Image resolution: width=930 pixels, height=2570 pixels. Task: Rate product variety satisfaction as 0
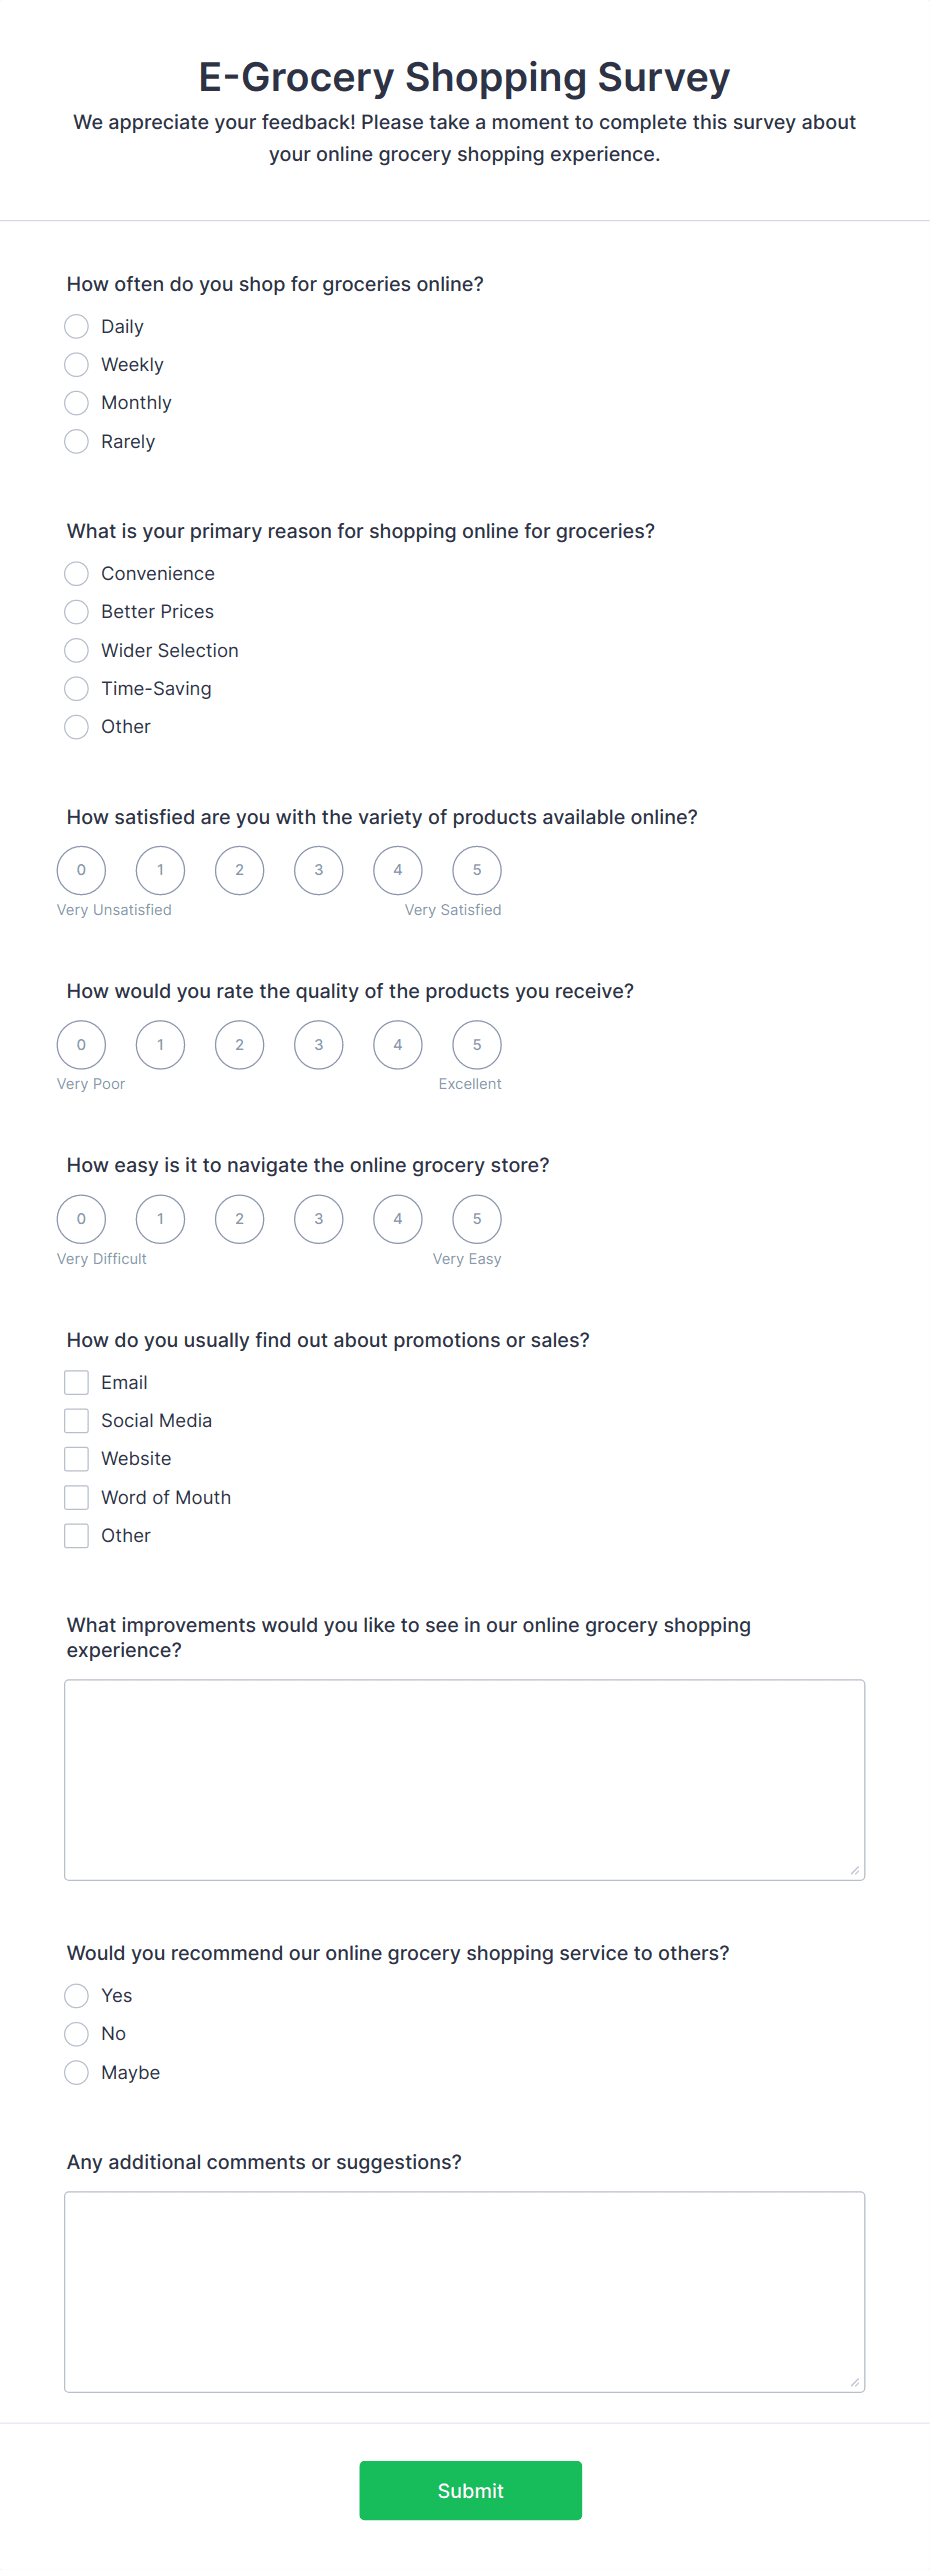(x=81, y=870)
